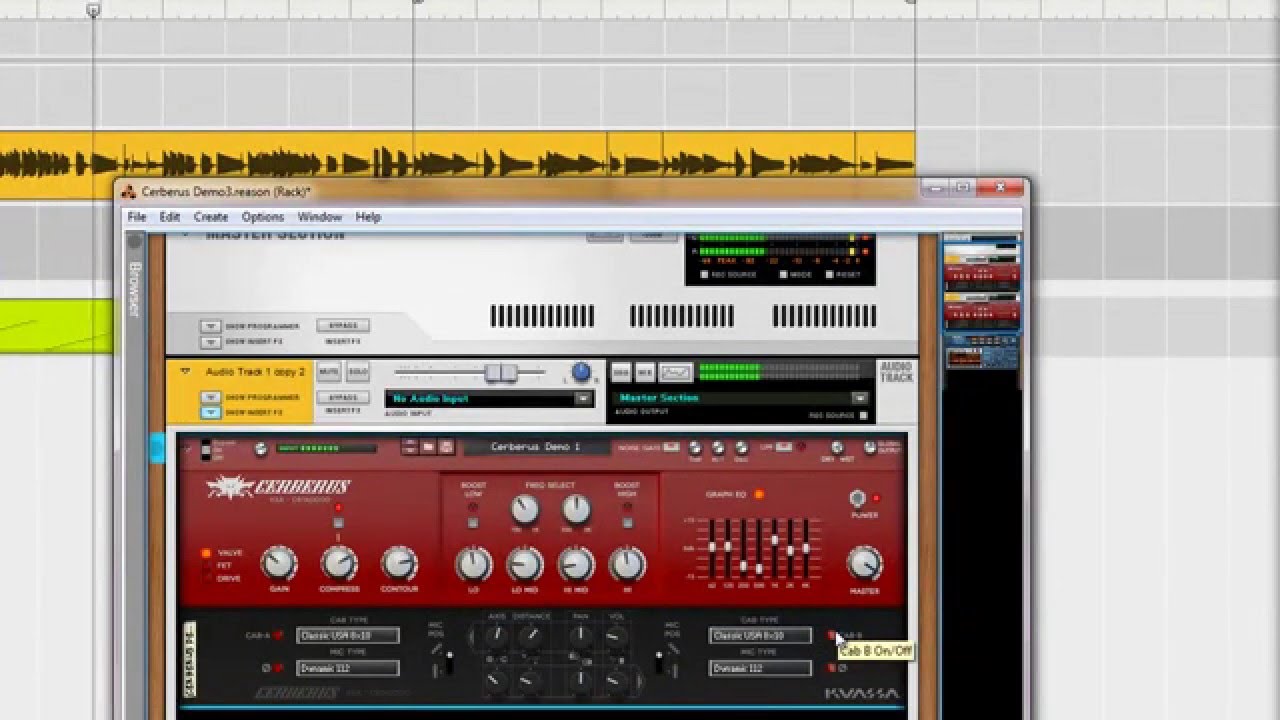Click Bypass on the Master Section
Viewport: 1280px width, 720px height.
[x=343, y=325]
